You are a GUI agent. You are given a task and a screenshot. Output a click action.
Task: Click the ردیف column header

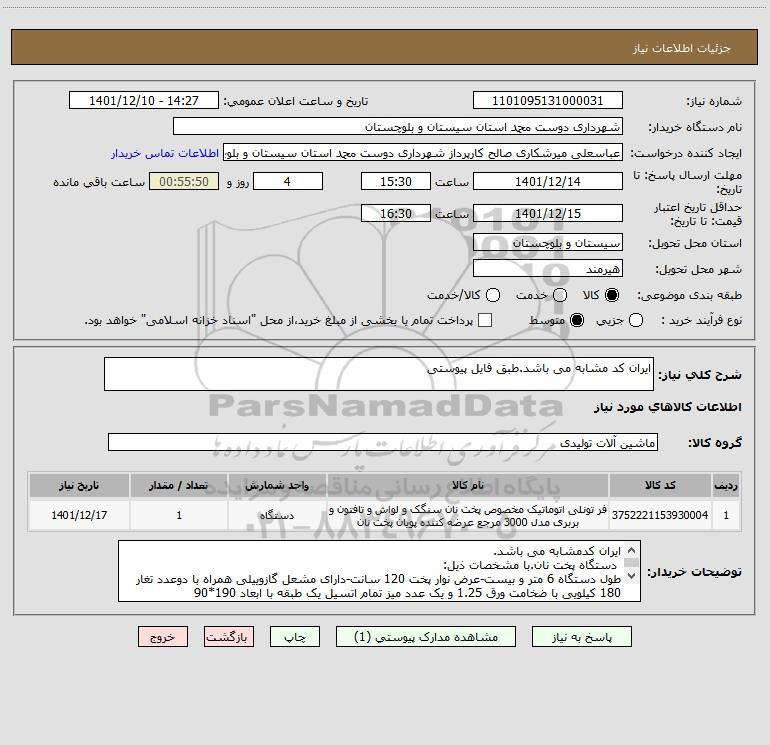[x=726, y=485]
